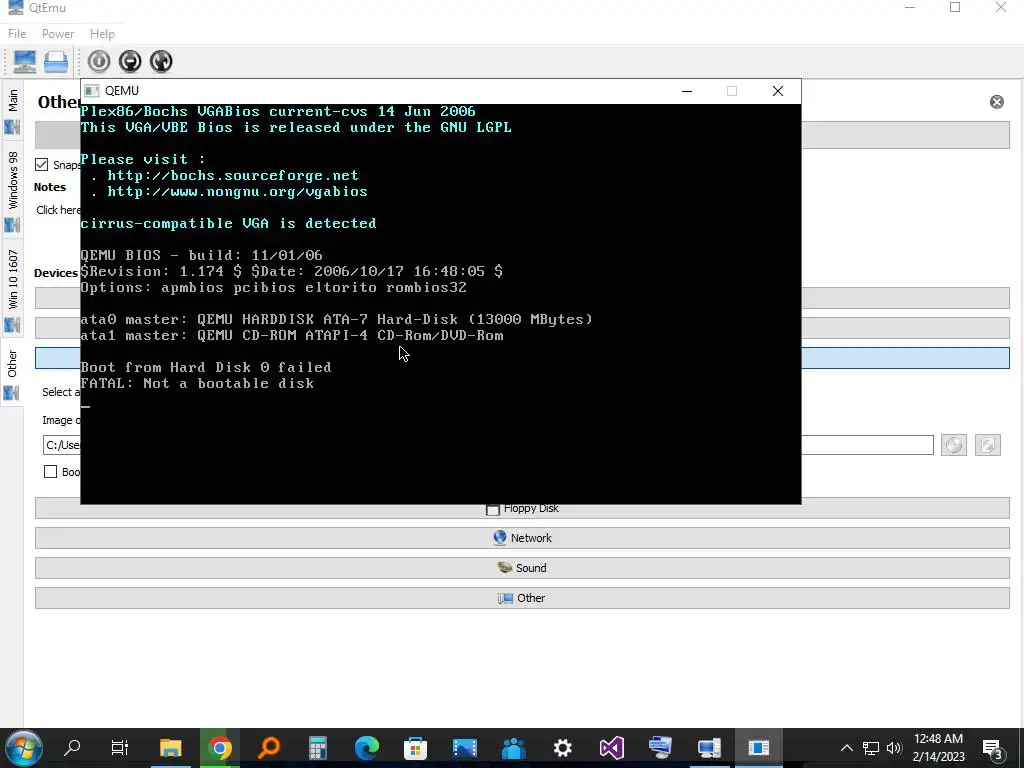The width and height of the screenshot is (1024, 768).
Task: Open Settings gear from taskbar
Action: [x=562, y=748]
